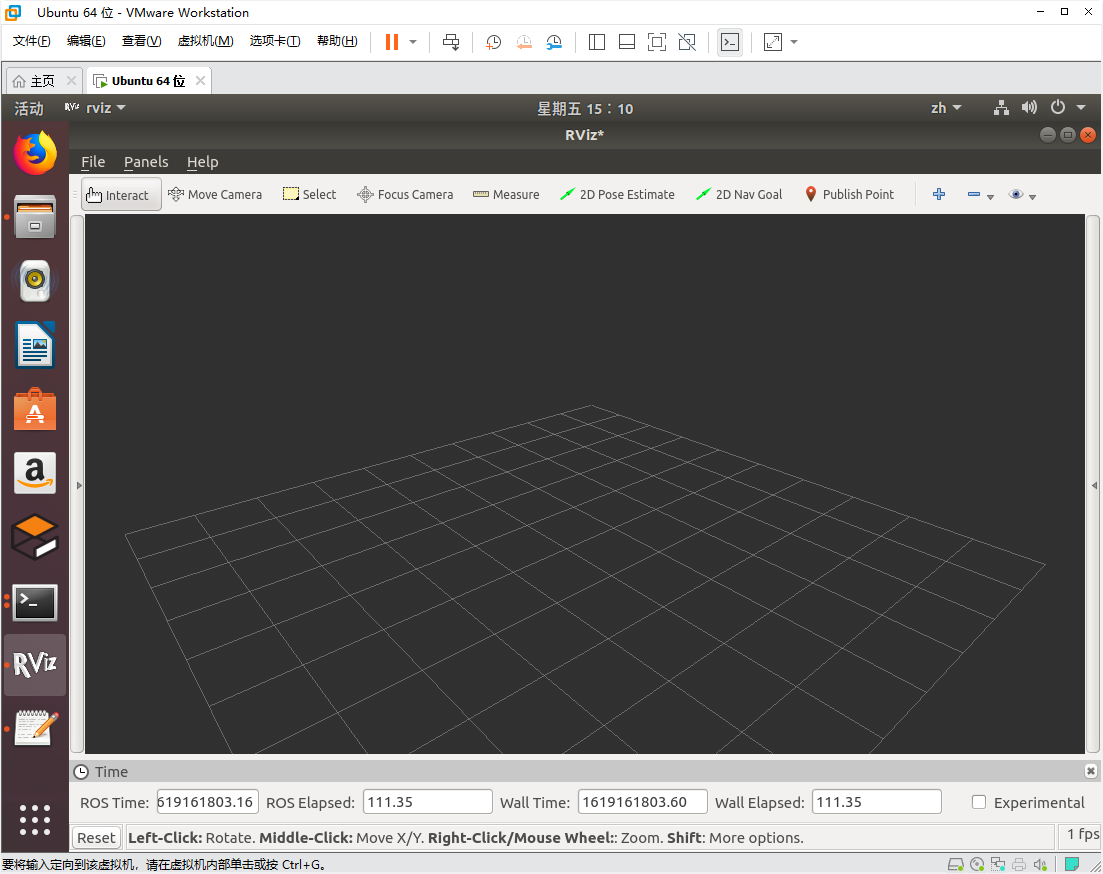The height and width of the screenshot is (874, 1103).
Task: Choose the Select tool in RViz
Action: (x=310, y=195)
